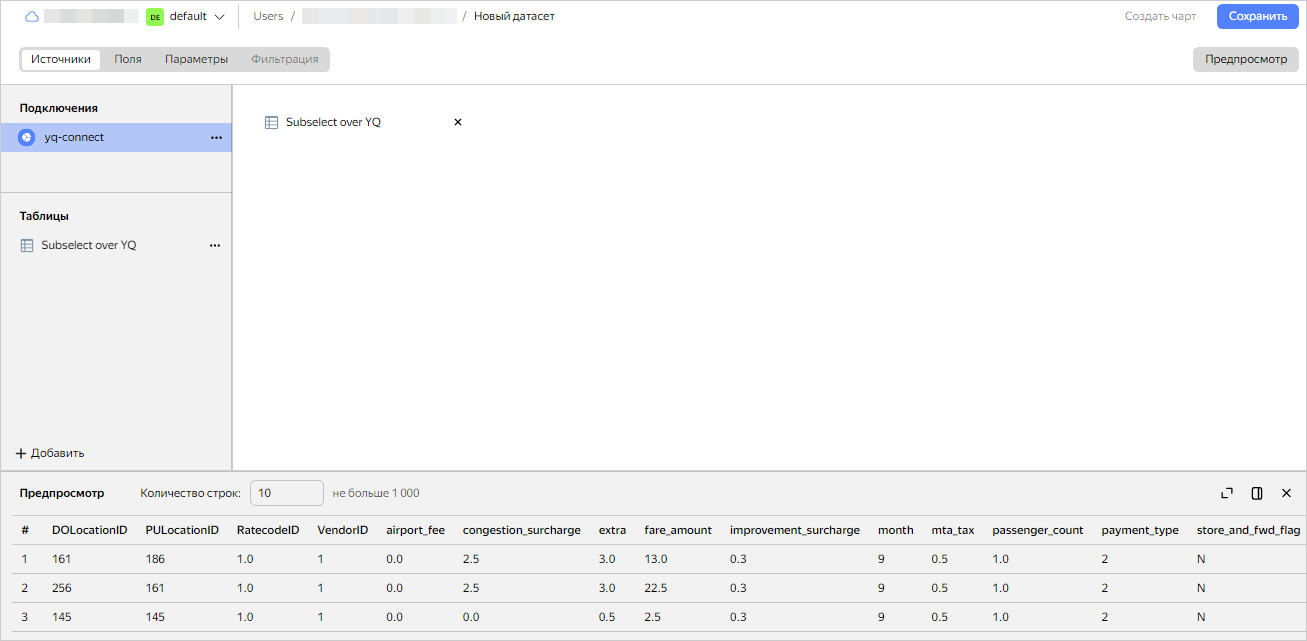The height and width of the screenshot is (641, 1307).
Task: Click the Сохранить button
Action: [x=1257, y=16]
